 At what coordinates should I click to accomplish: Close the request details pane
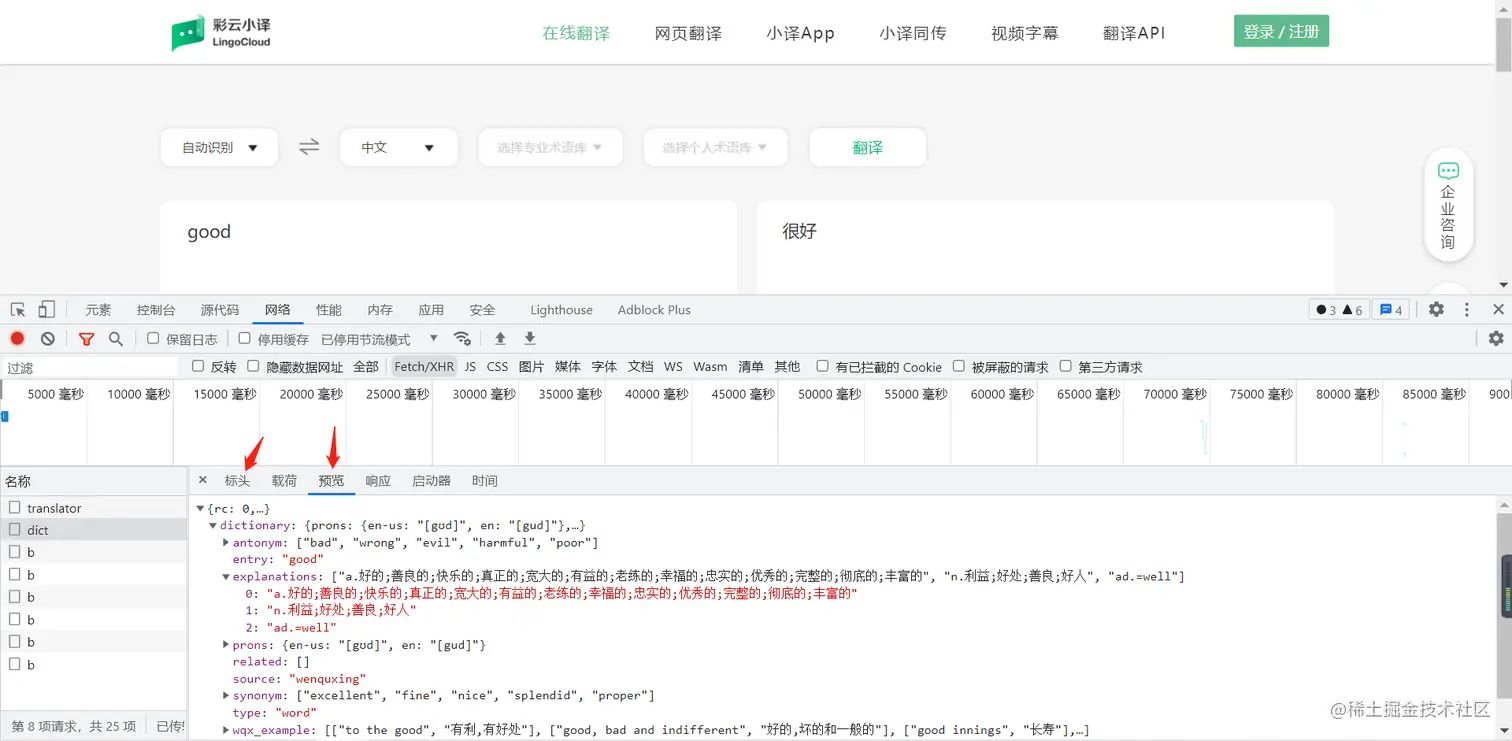(203, 481)
